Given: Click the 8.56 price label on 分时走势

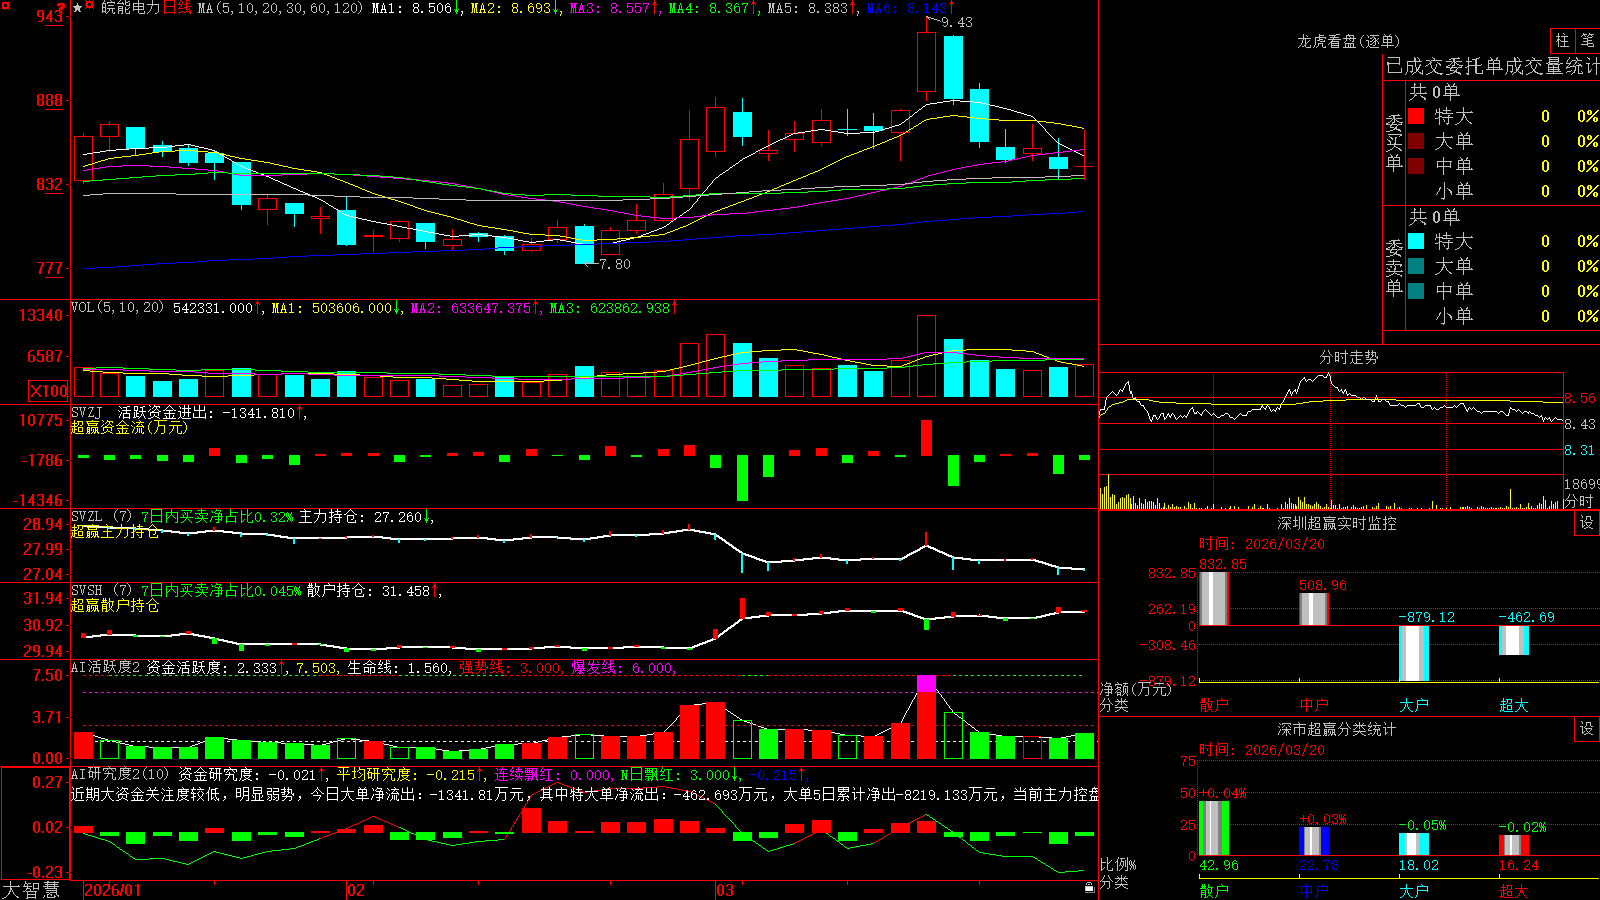Looking at the screenshot, I should point(1580,398).
